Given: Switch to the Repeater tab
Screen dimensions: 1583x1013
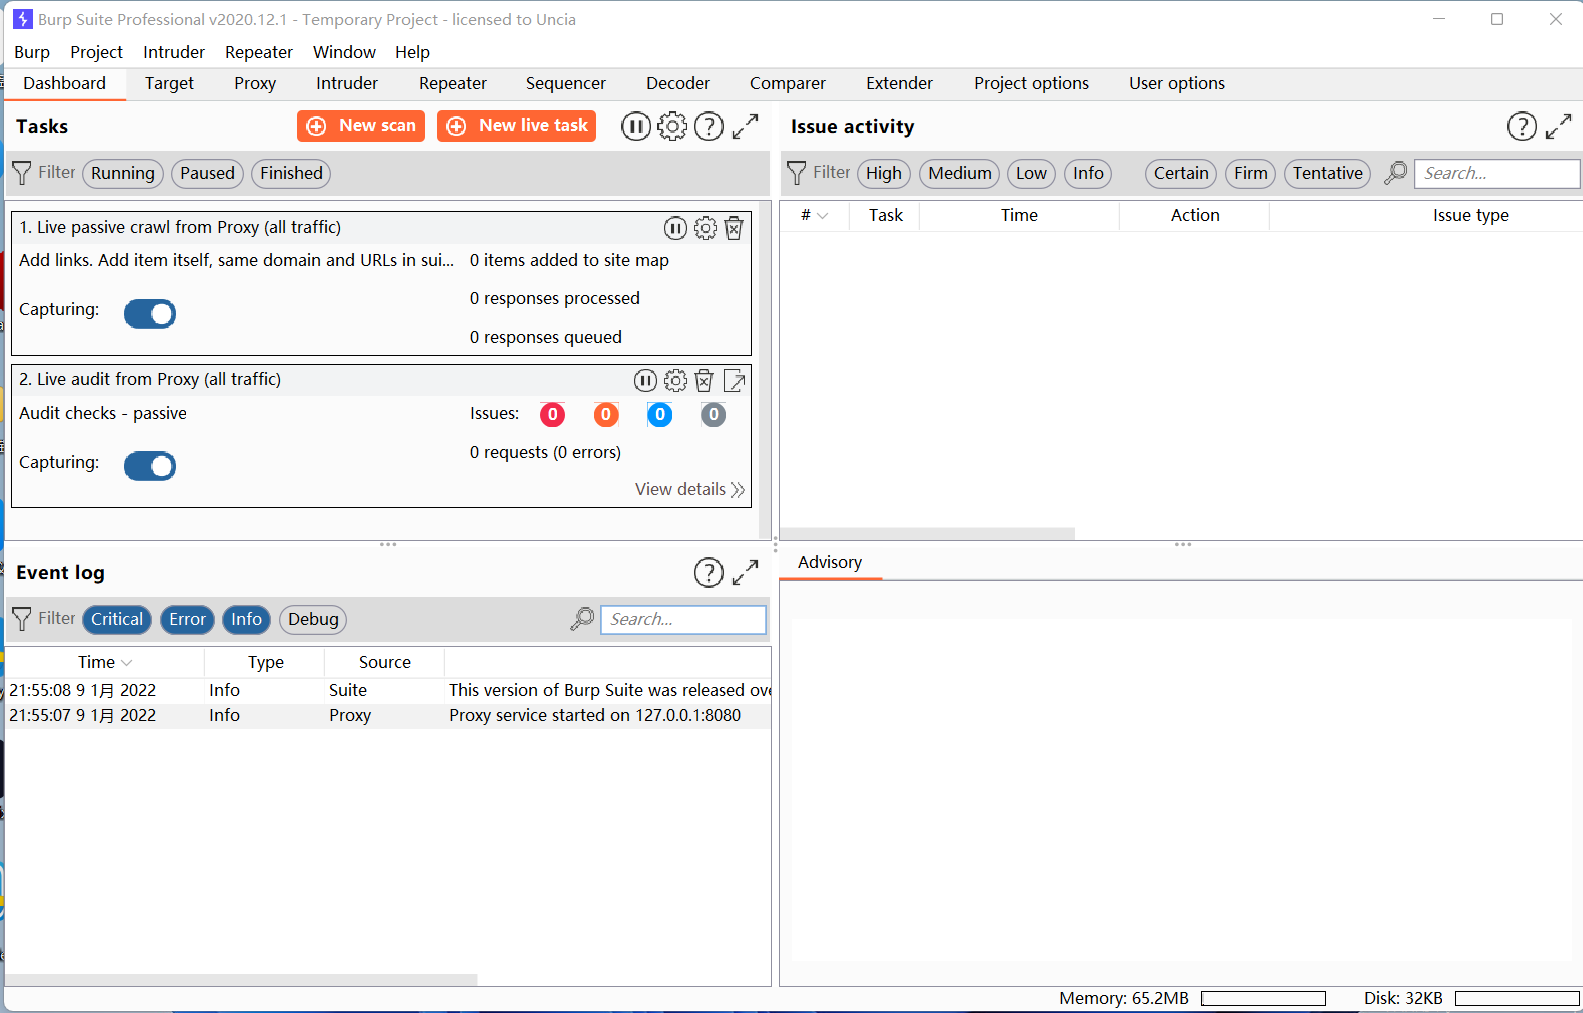Looking at the screenshot, I should (453, 84).
